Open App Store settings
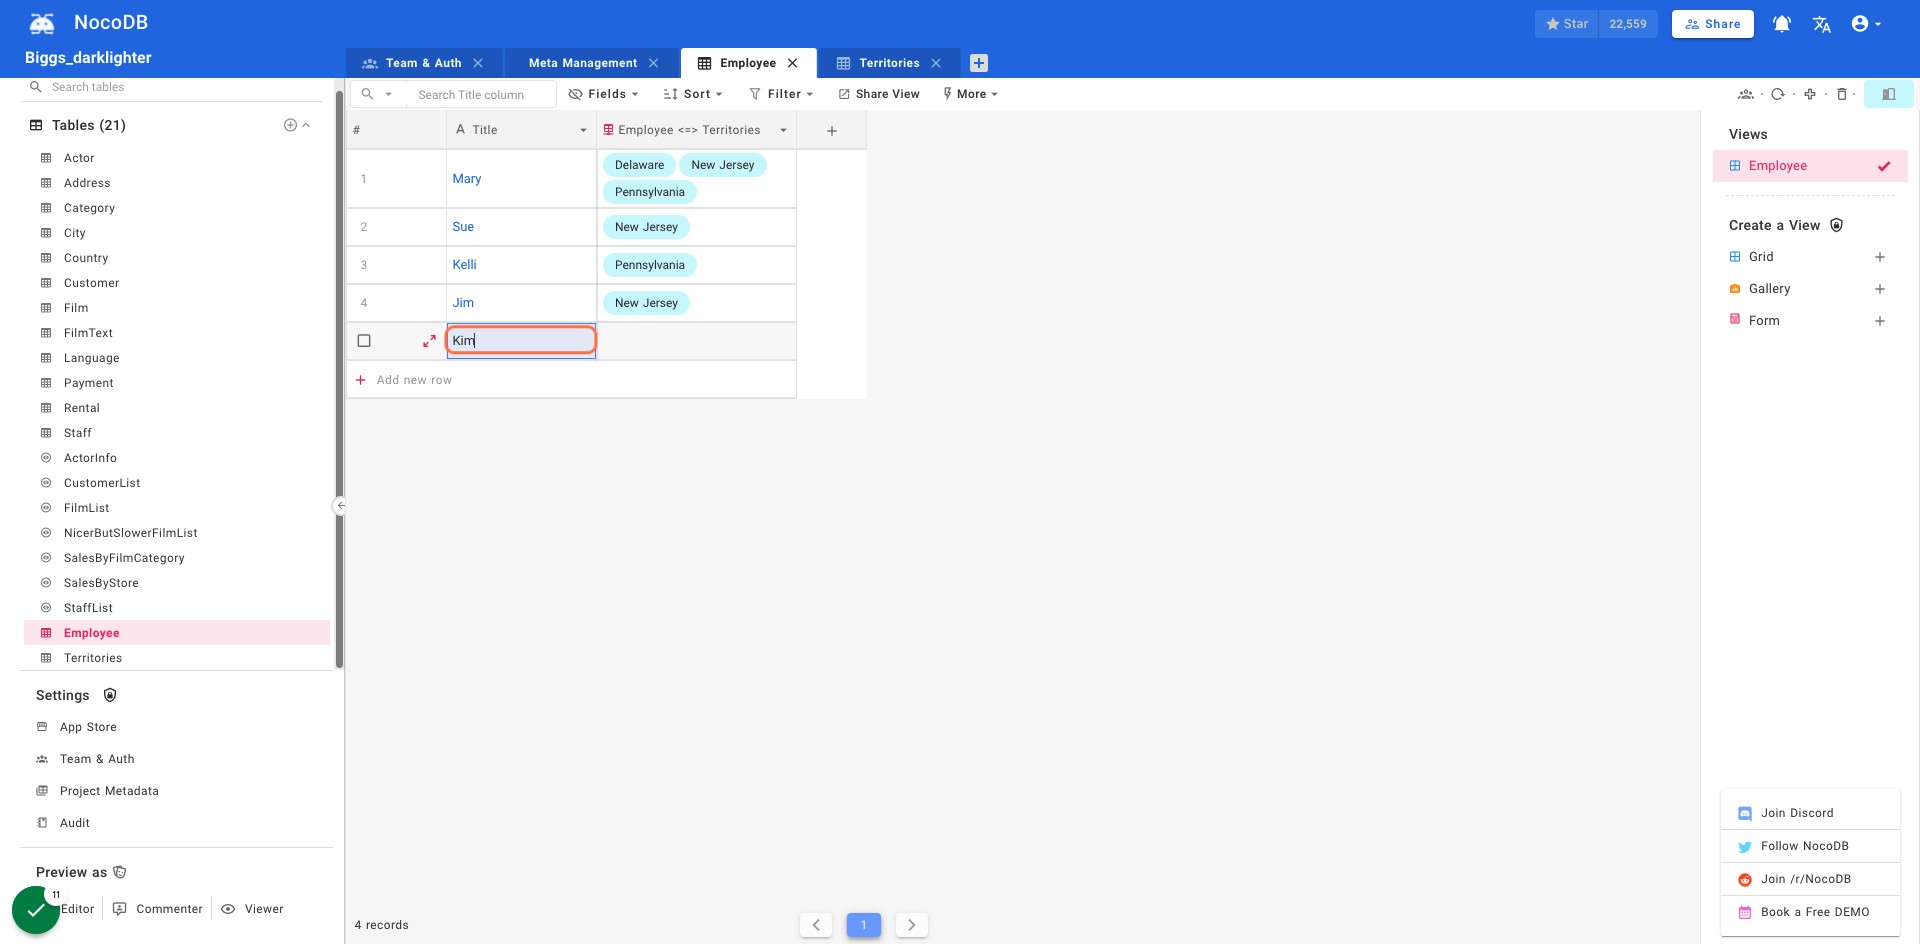This screenshot has width=1920, height=944. [88, 727]
